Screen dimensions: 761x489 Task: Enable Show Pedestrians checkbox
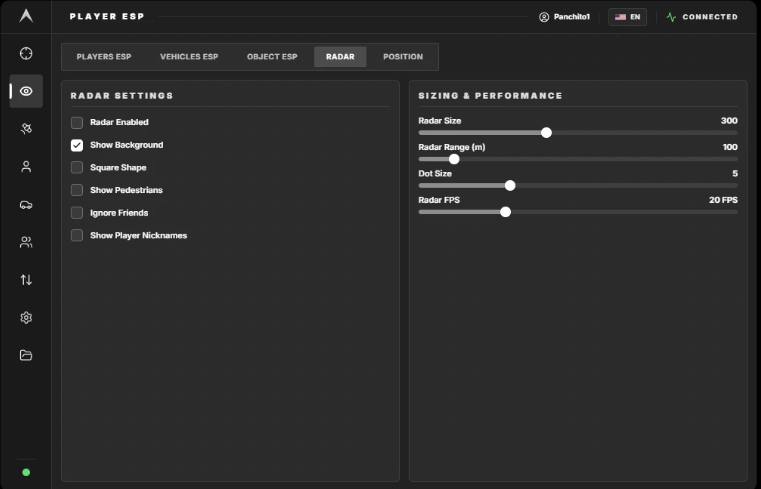coord(77,190)
